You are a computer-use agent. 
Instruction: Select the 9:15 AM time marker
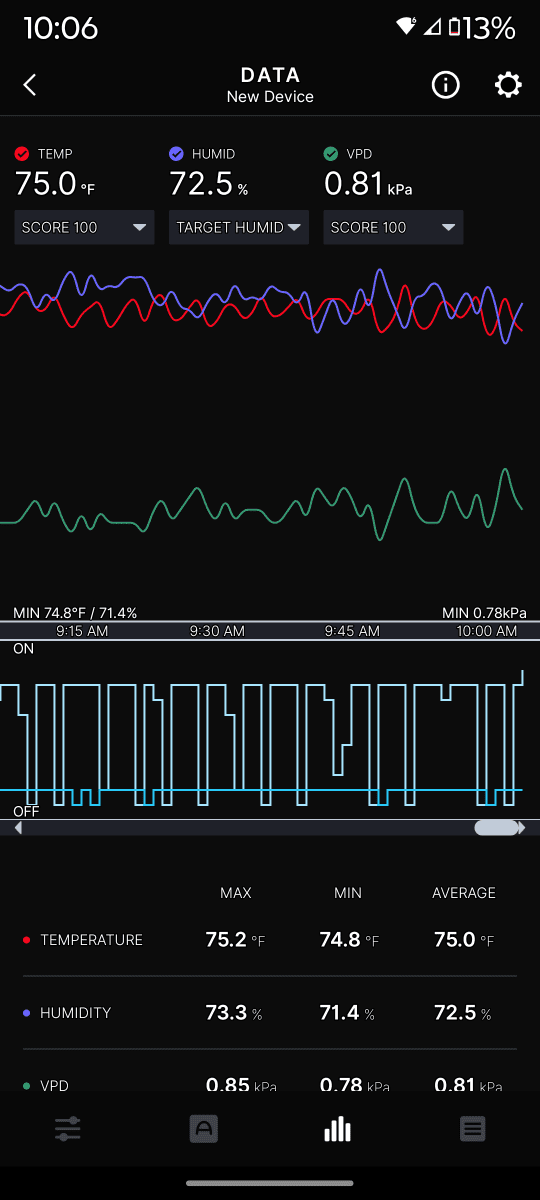[82, 631]
